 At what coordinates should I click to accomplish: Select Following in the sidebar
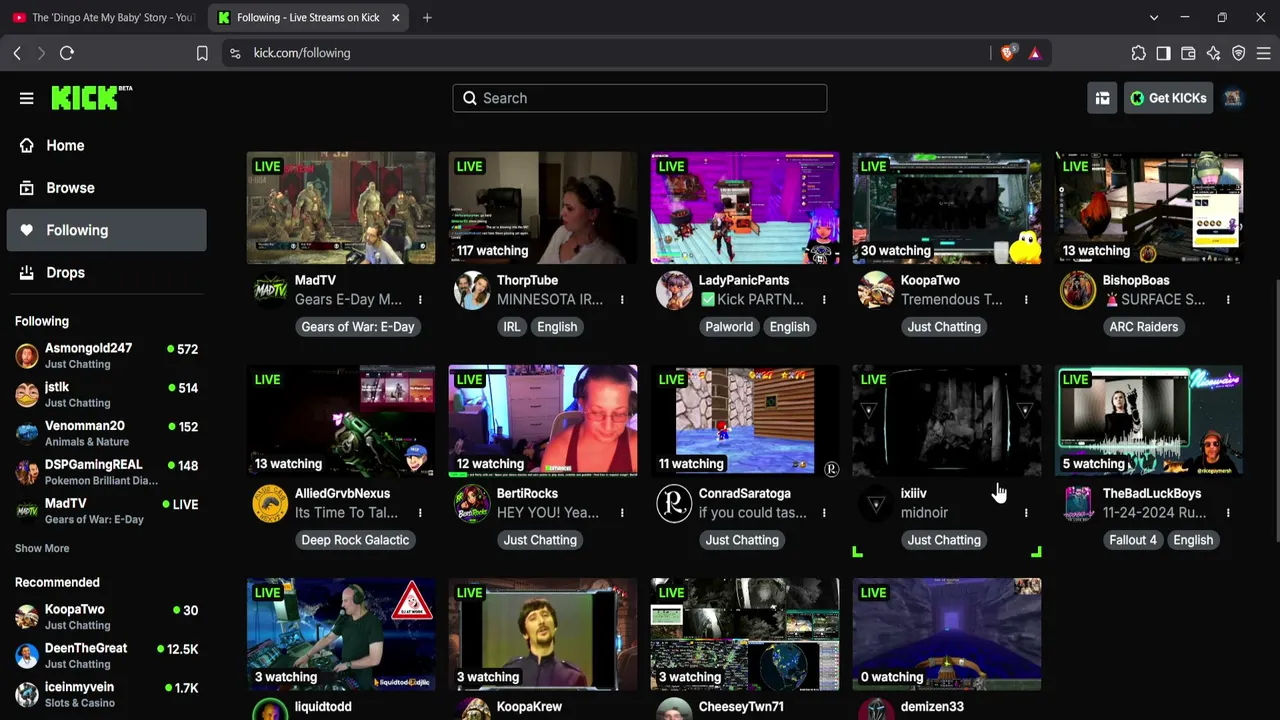tap(106, 230)
